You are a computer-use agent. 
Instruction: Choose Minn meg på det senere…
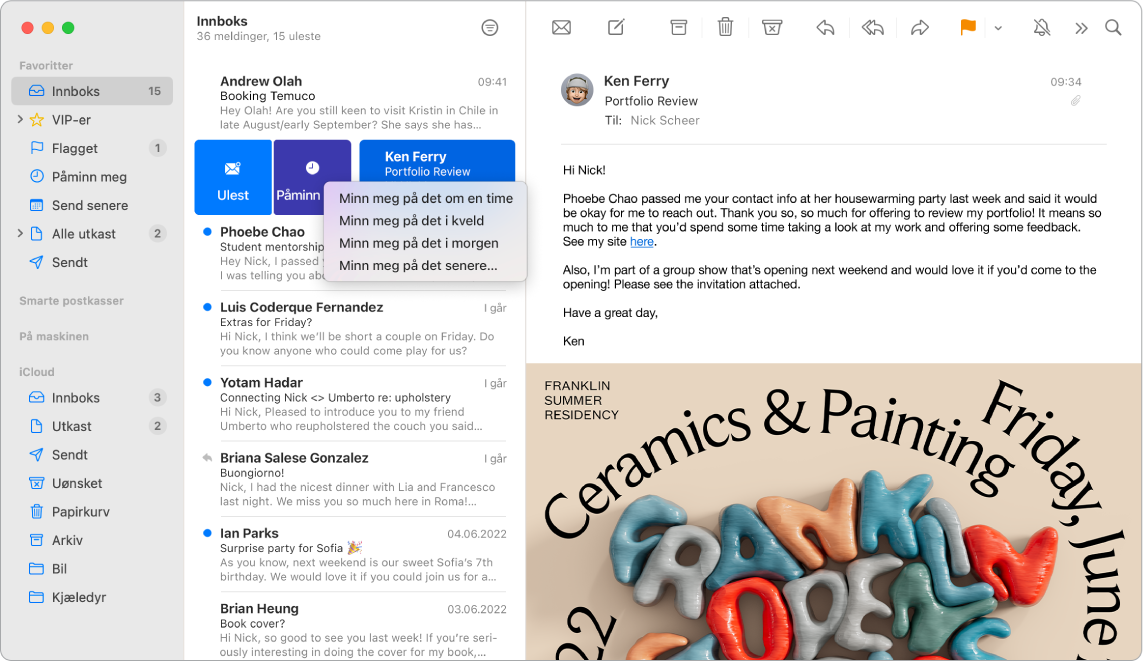pos(425,266)
